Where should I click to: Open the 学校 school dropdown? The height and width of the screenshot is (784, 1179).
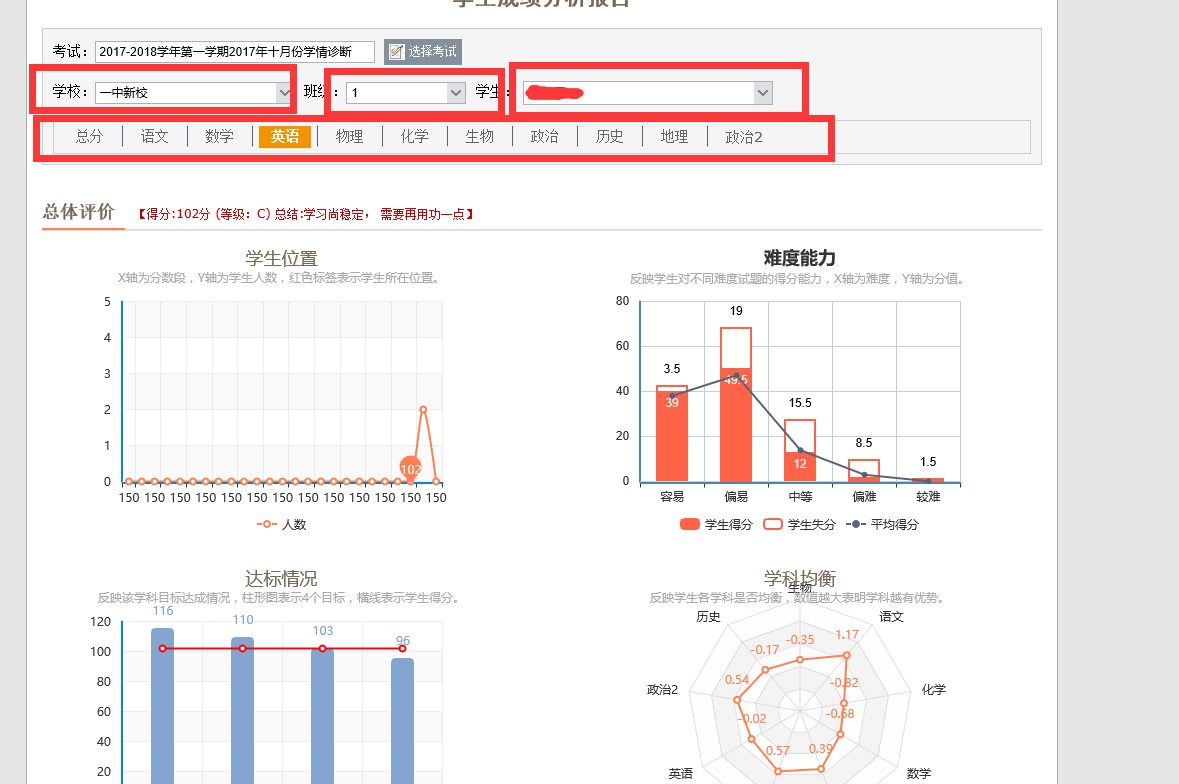[x=192, y=93]
